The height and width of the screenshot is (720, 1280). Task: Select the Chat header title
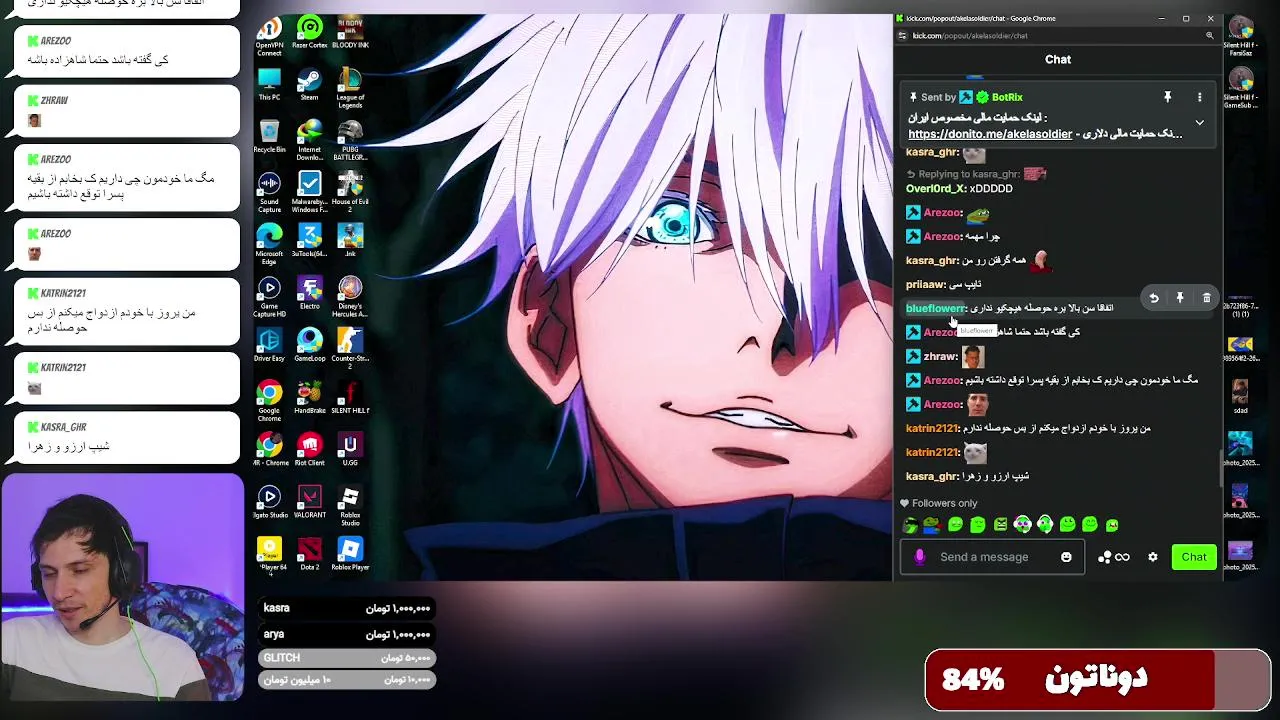[x=1058, y=59]
